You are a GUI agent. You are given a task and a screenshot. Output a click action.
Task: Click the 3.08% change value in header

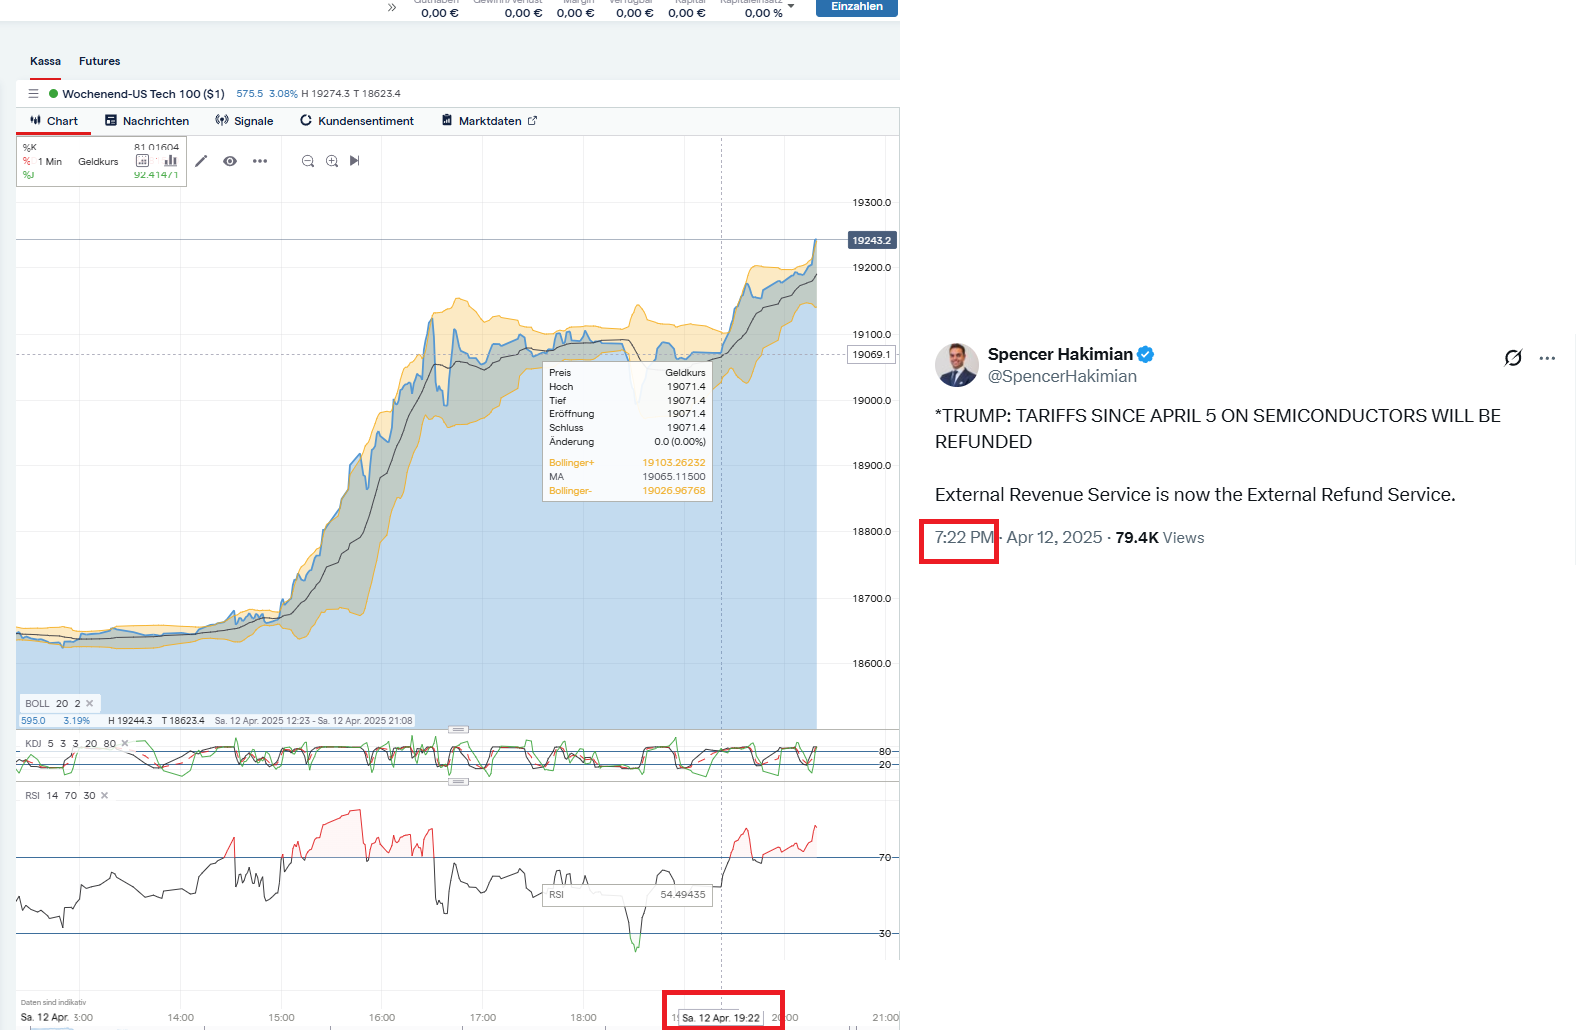[283, 94]
